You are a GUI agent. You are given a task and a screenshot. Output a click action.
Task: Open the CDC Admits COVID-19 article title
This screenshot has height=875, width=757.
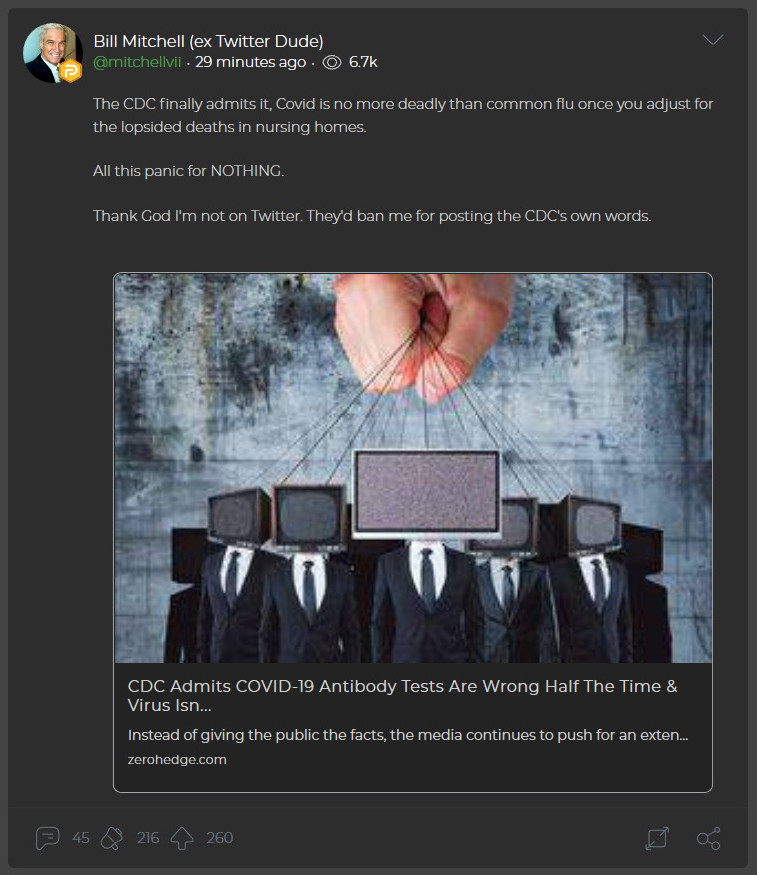pyautogui.click(x=402, y=695)
